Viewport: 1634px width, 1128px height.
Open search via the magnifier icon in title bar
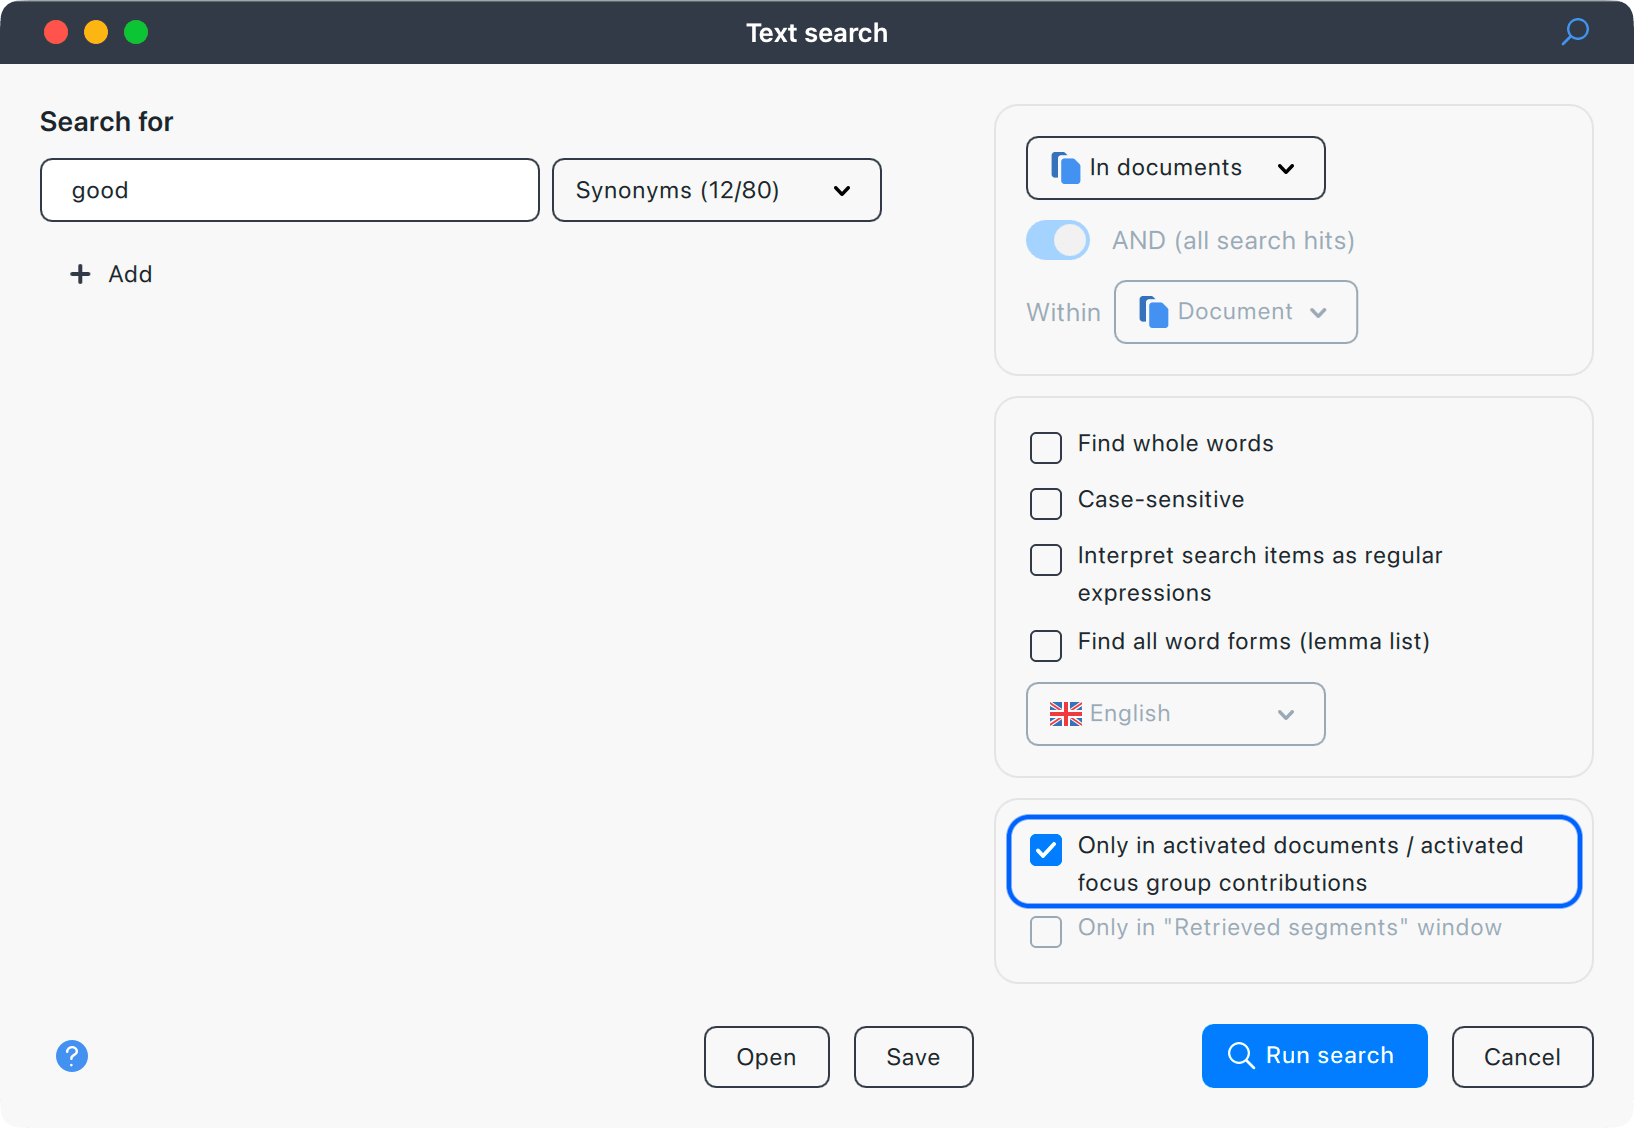(1574, 32)
